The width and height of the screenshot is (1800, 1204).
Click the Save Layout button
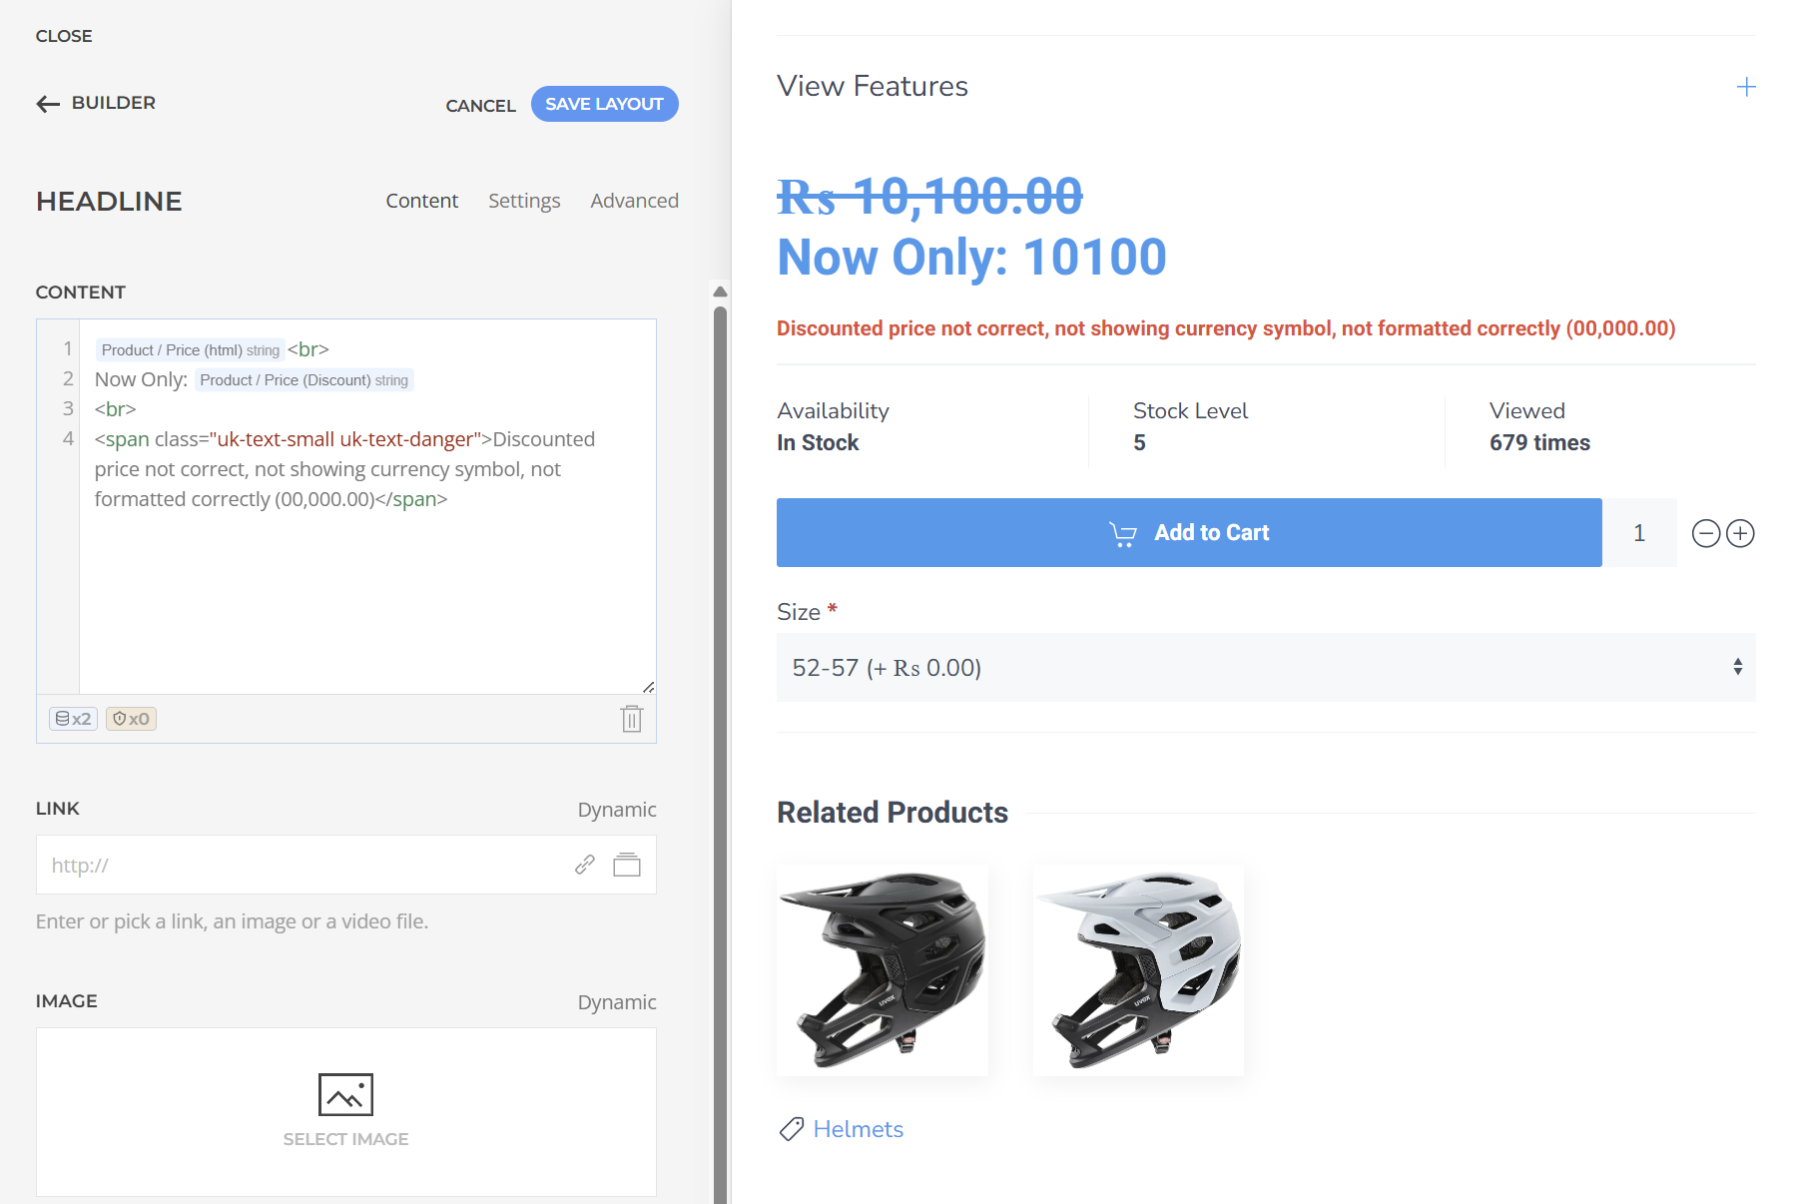tap(604, 104)
